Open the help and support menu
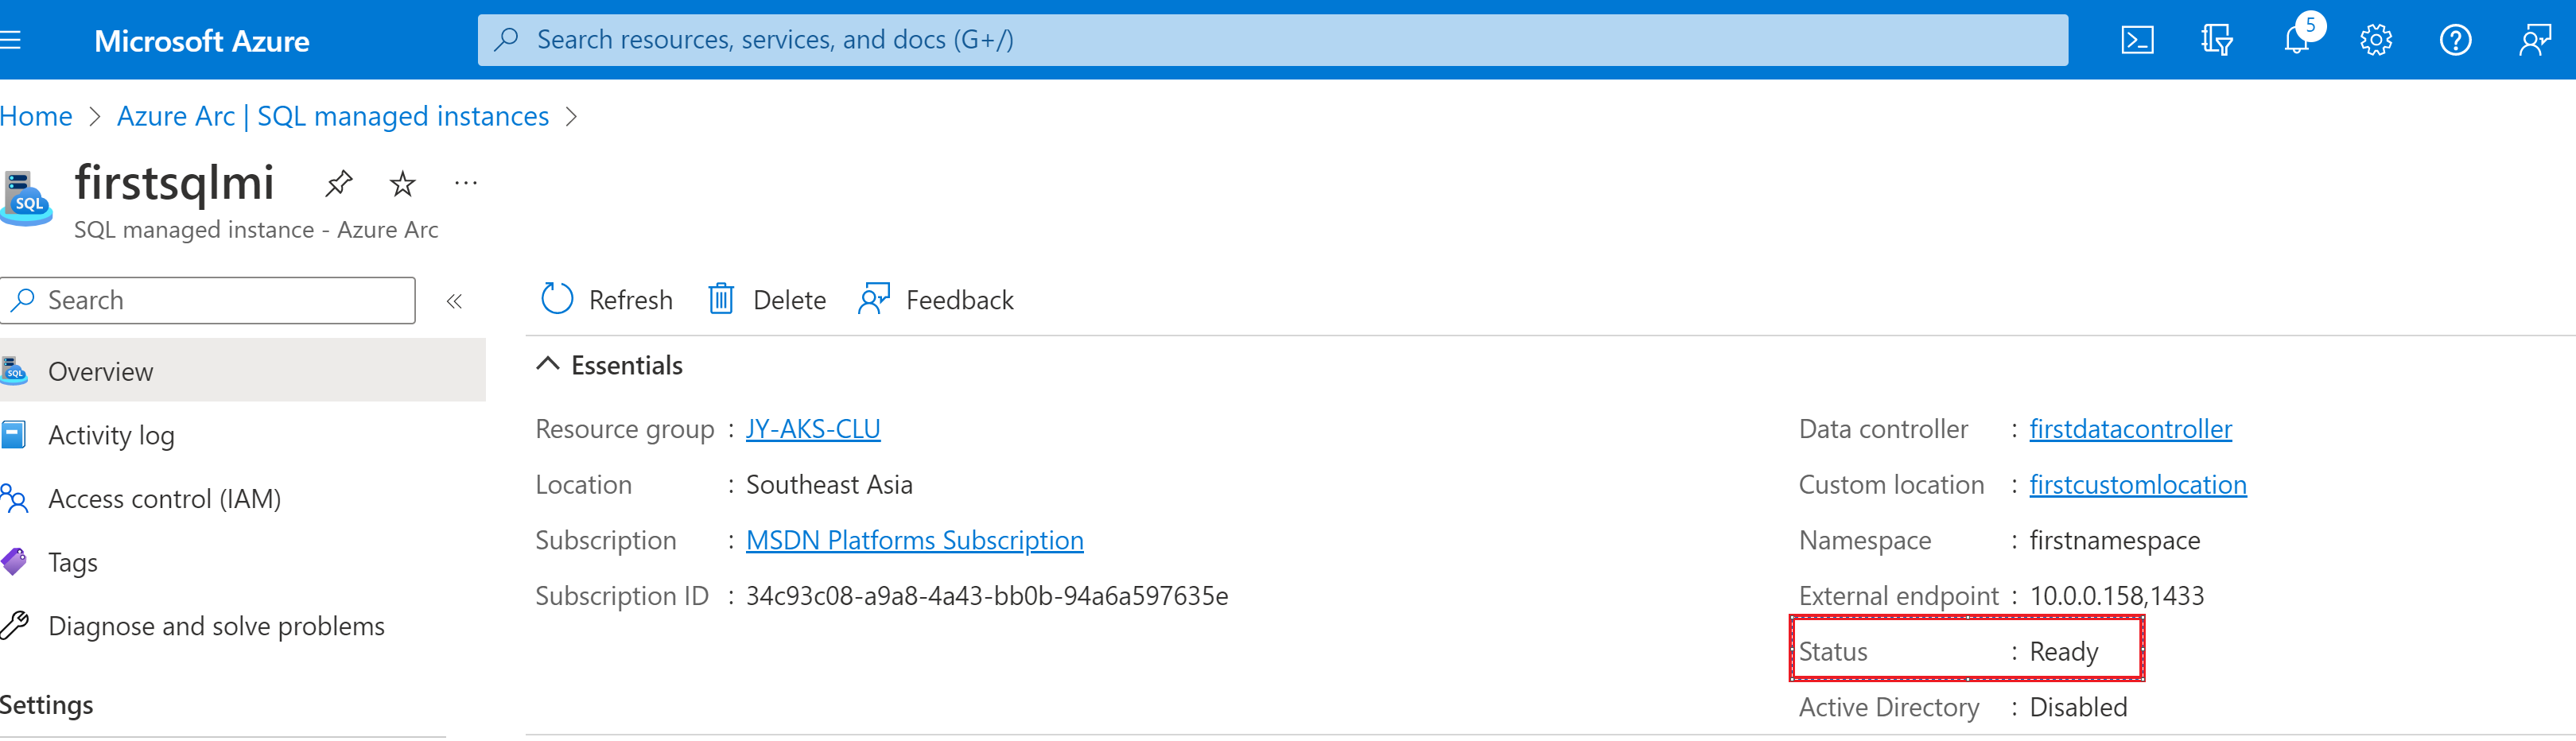This screenshot has width=2576, height=741. pos(2455,40)
